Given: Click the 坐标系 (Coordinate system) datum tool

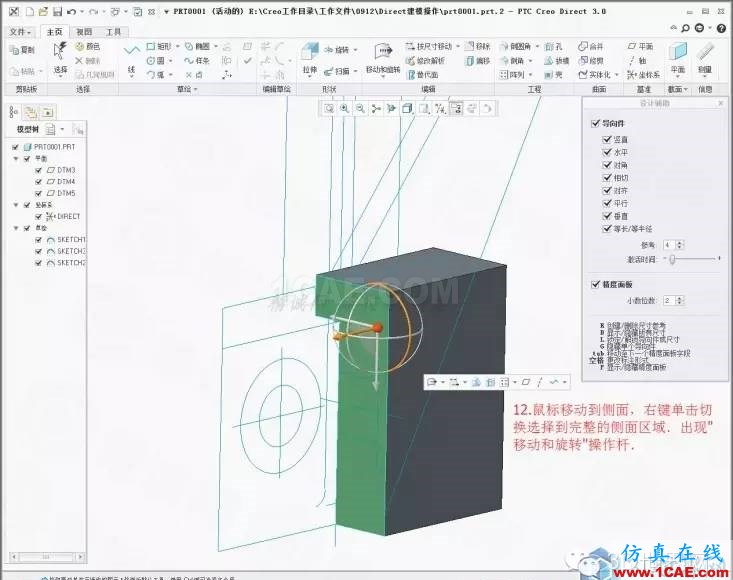Looking at the screenshot, I should pos(644,74).
